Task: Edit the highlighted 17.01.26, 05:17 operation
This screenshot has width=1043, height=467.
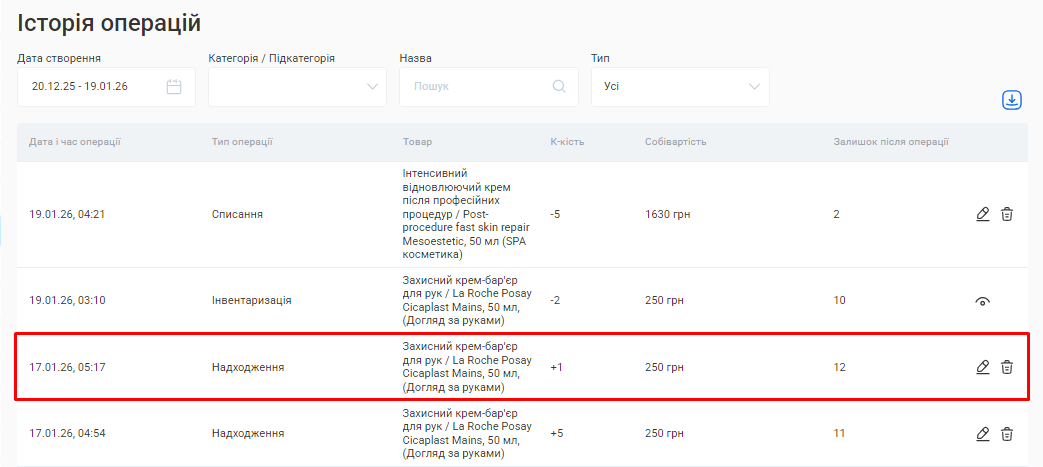Action: point(983,367)
